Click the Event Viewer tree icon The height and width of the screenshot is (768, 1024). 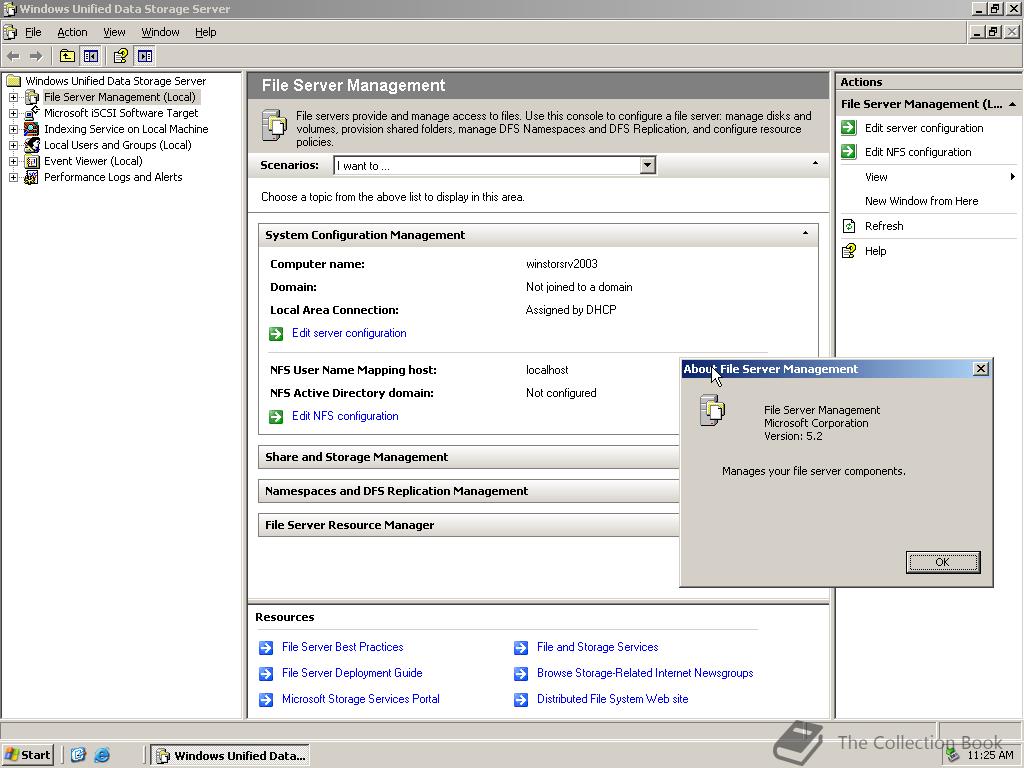pyautogui.click(x=32, y=161)
